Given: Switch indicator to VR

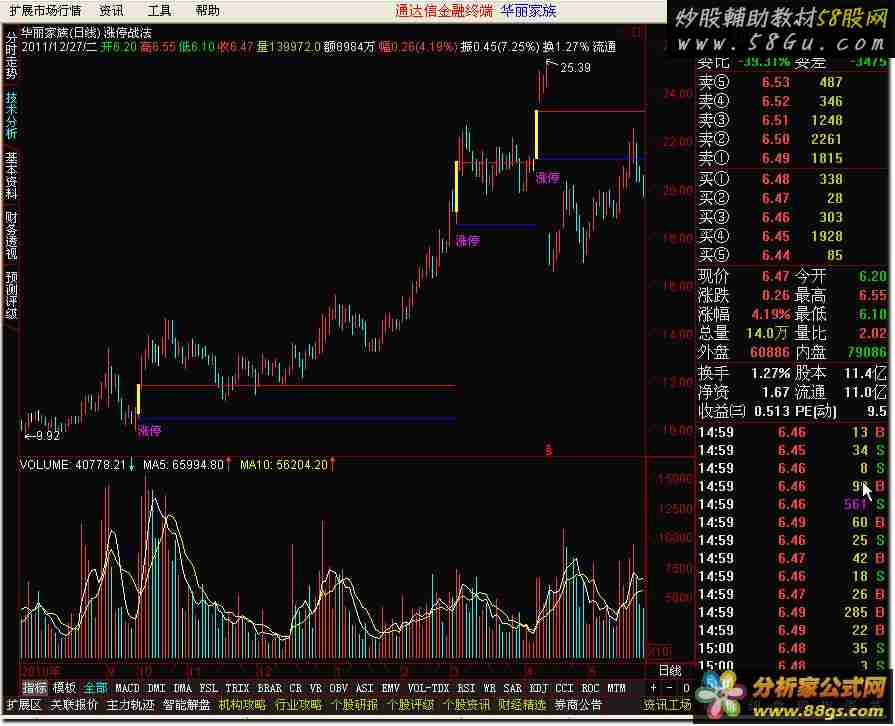Looking at the screenshot, I should click(316, 688).
